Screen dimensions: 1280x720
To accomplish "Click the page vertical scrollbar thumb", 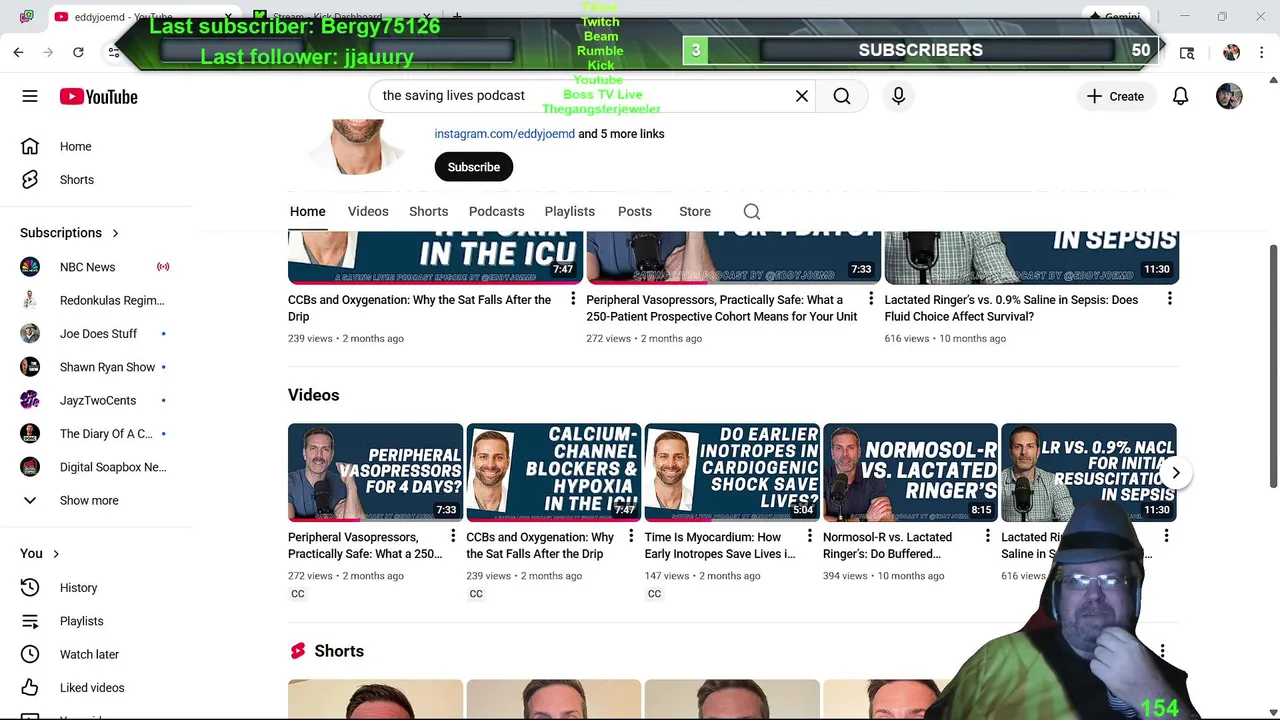I will [x=1273, y=365].
